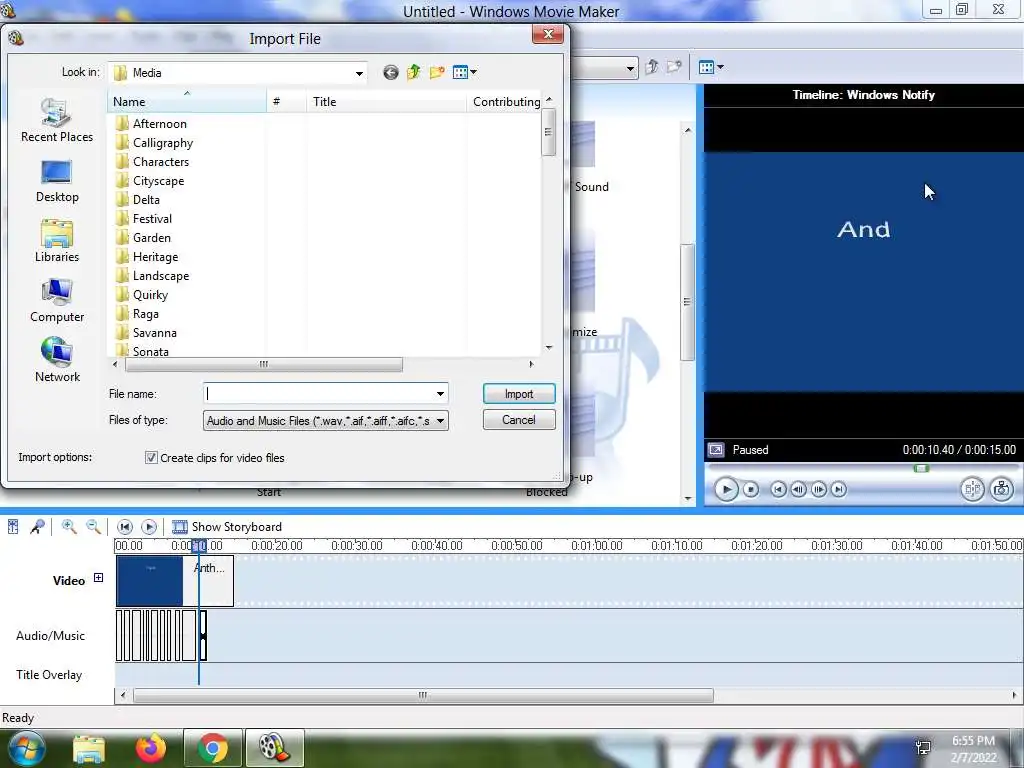Switch to Show Storyboard view
1024x768 pixels.
point(227,527)
